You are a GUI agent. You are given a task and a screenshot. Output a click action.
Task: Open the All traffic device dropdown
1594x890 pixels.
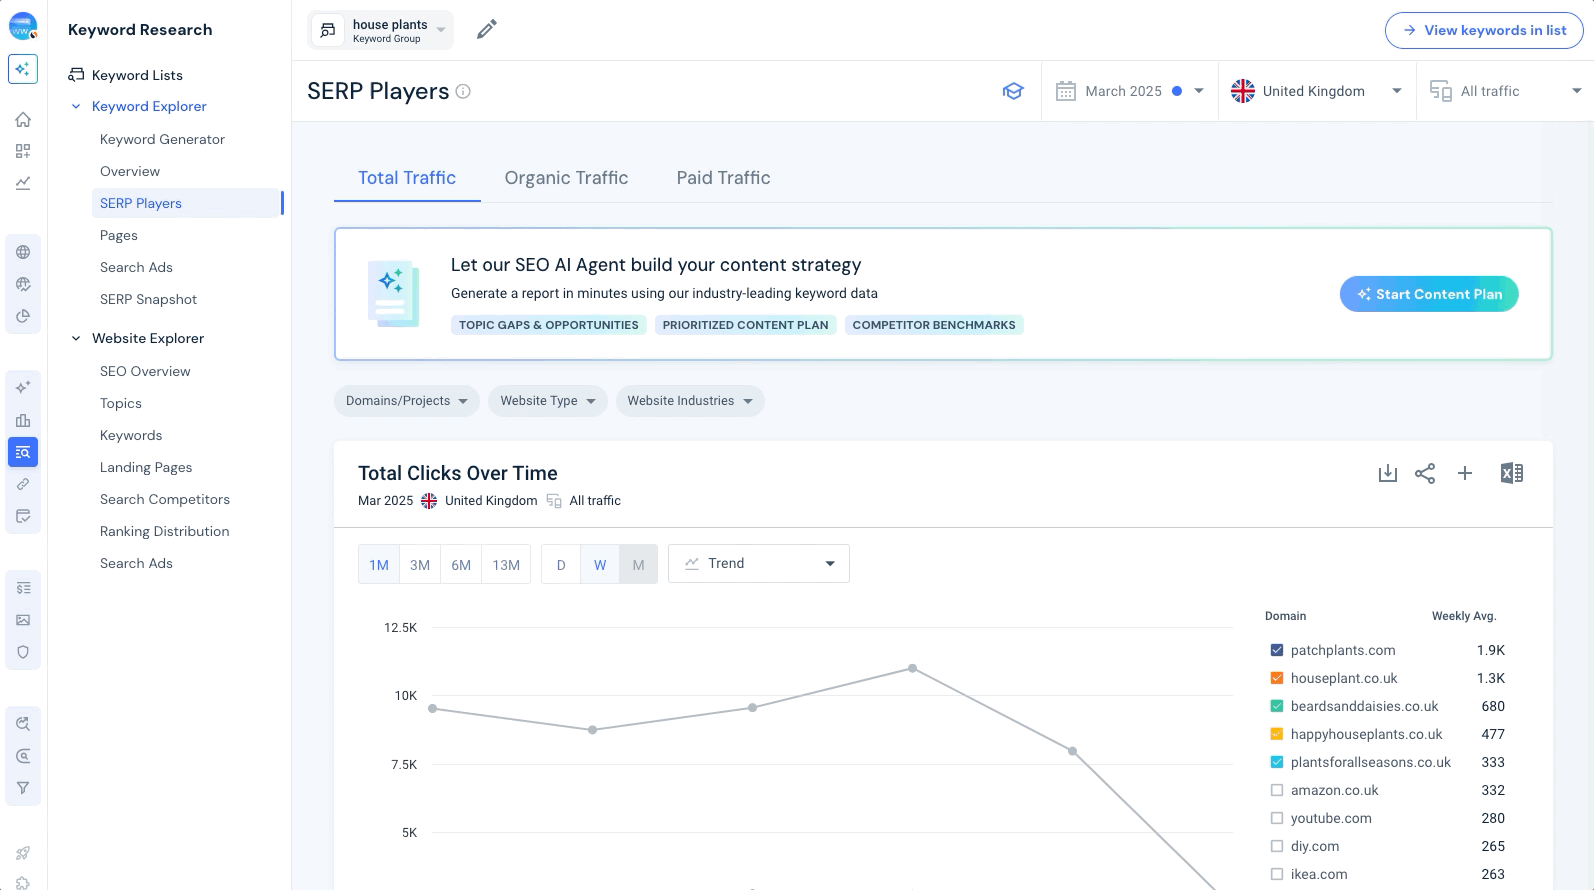(x=1505, y=91)
